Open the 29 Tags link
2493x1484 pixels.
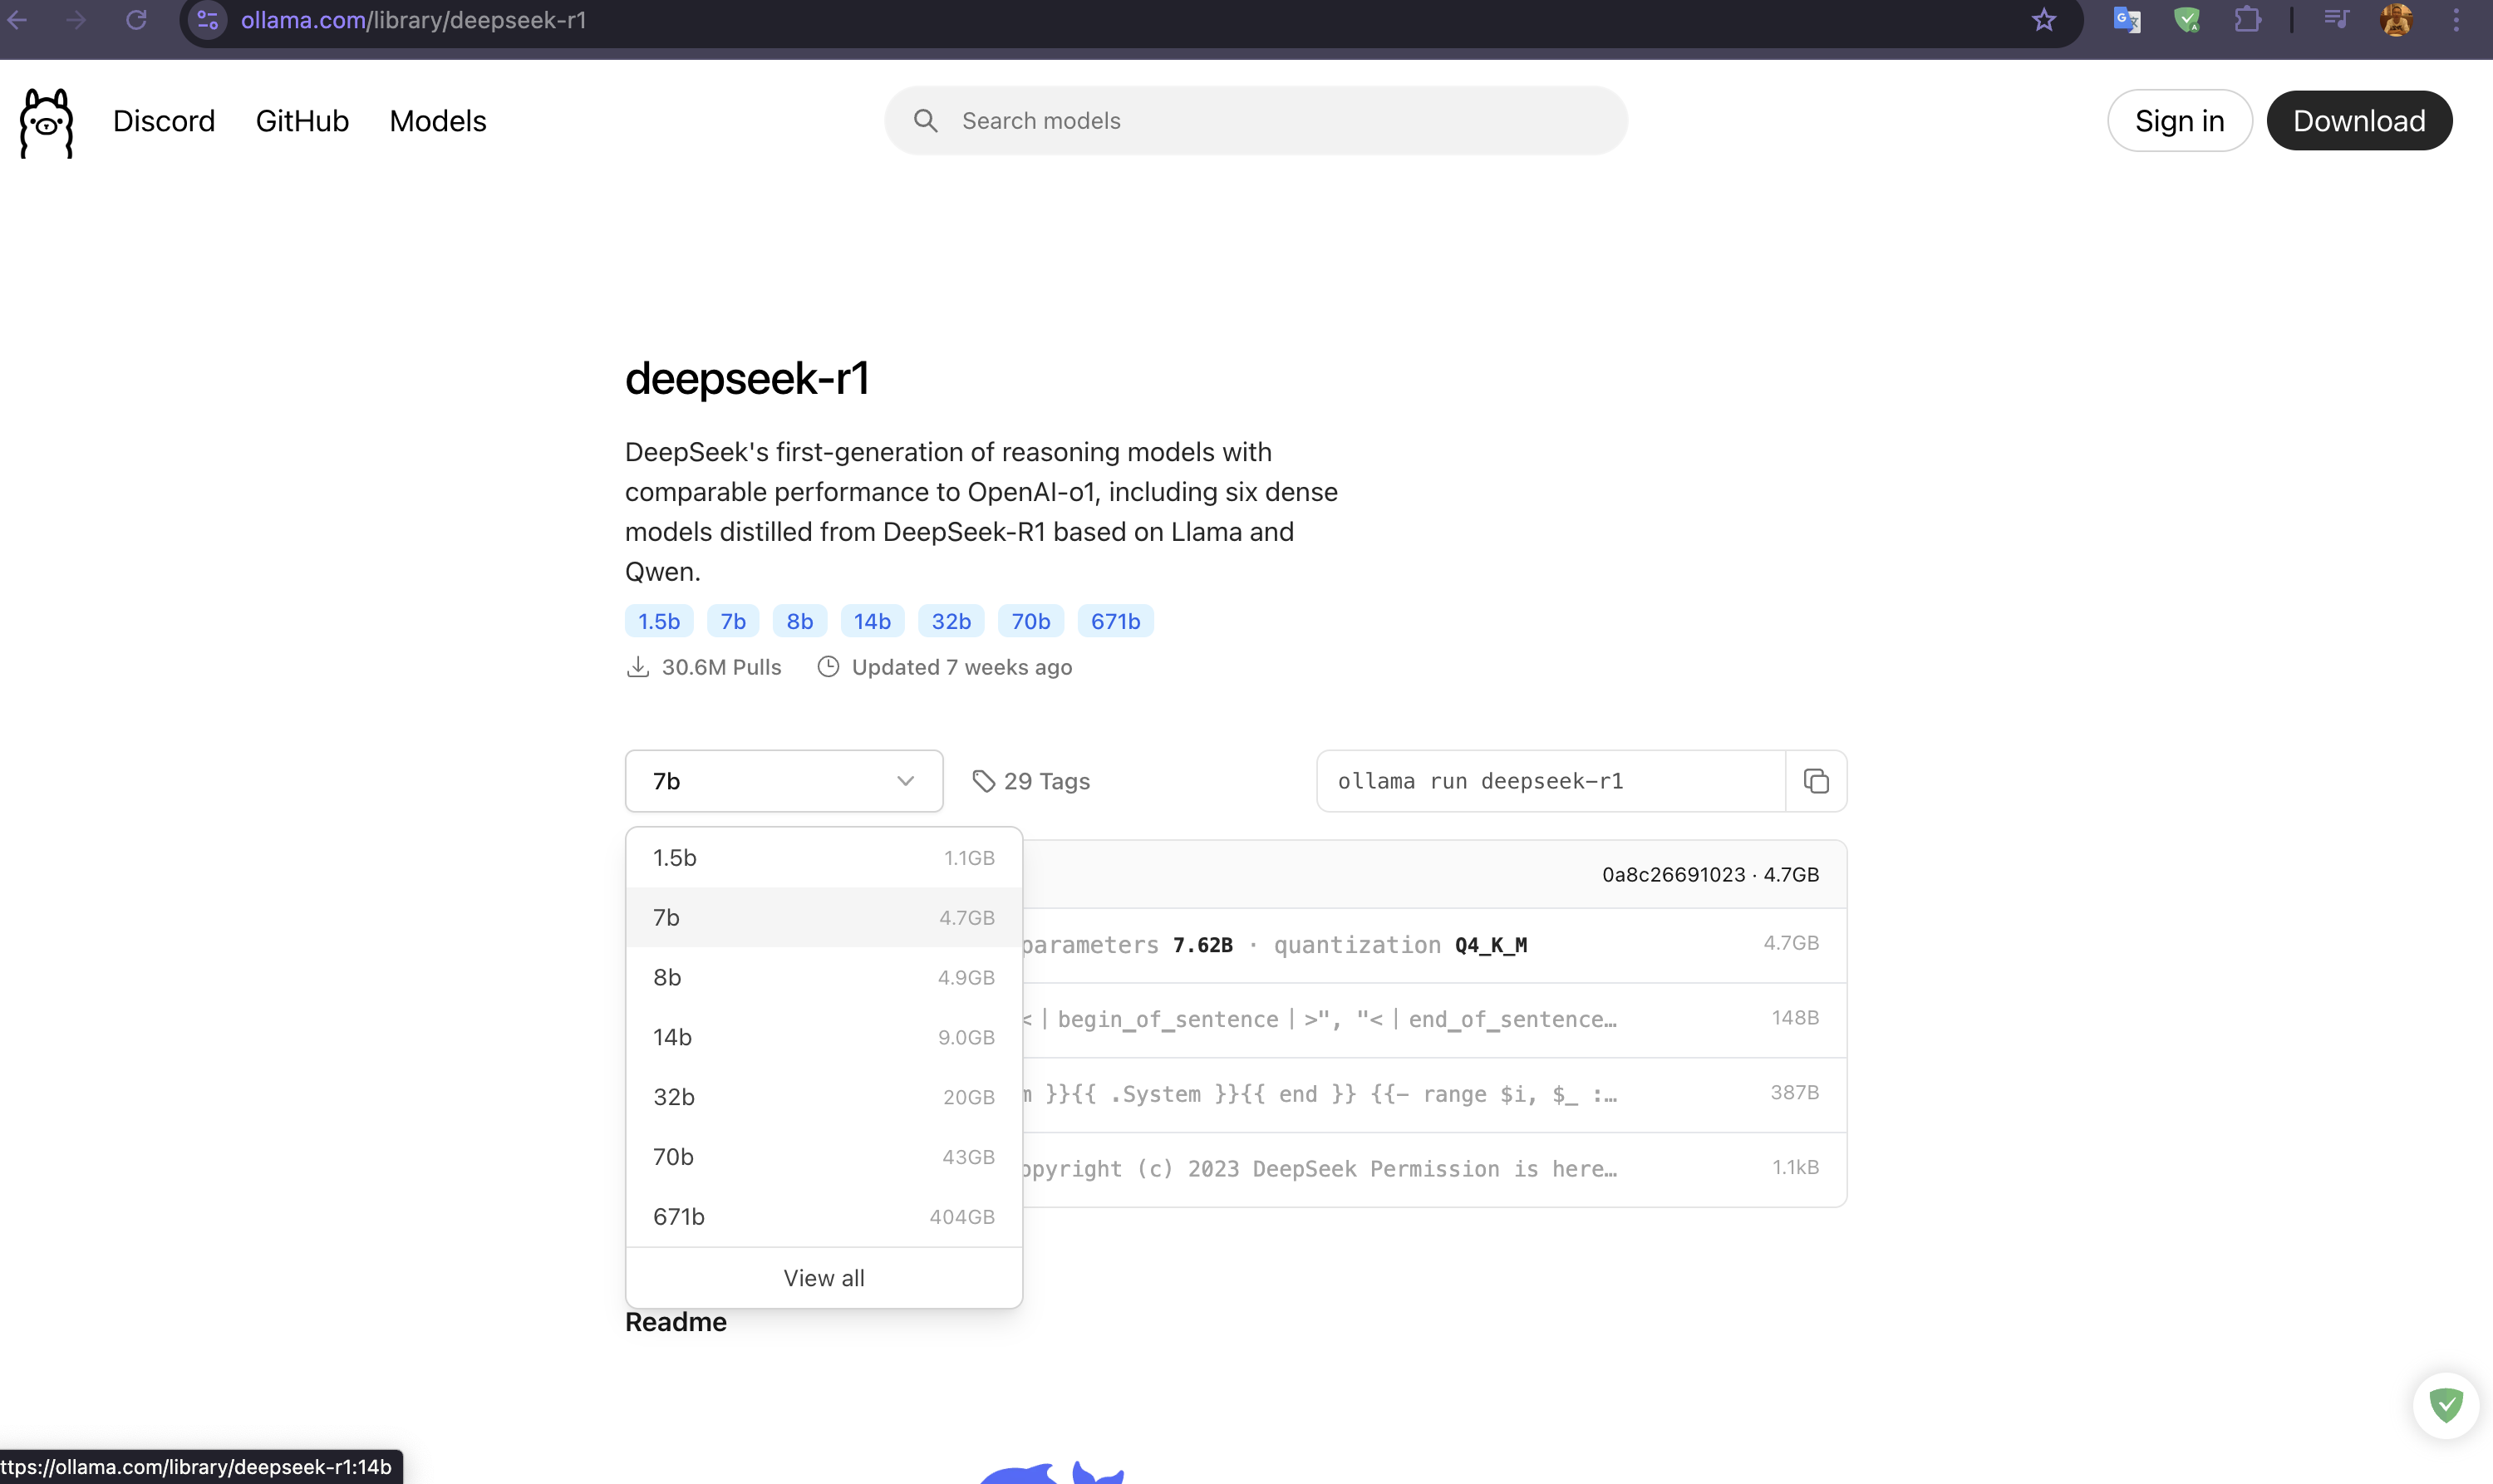click(x=1031, y=781)
